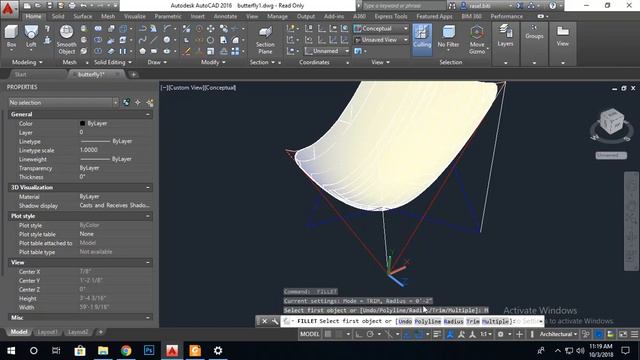Choose the Trim option in command line
640x360 pixels.
[x=473, y=321]
